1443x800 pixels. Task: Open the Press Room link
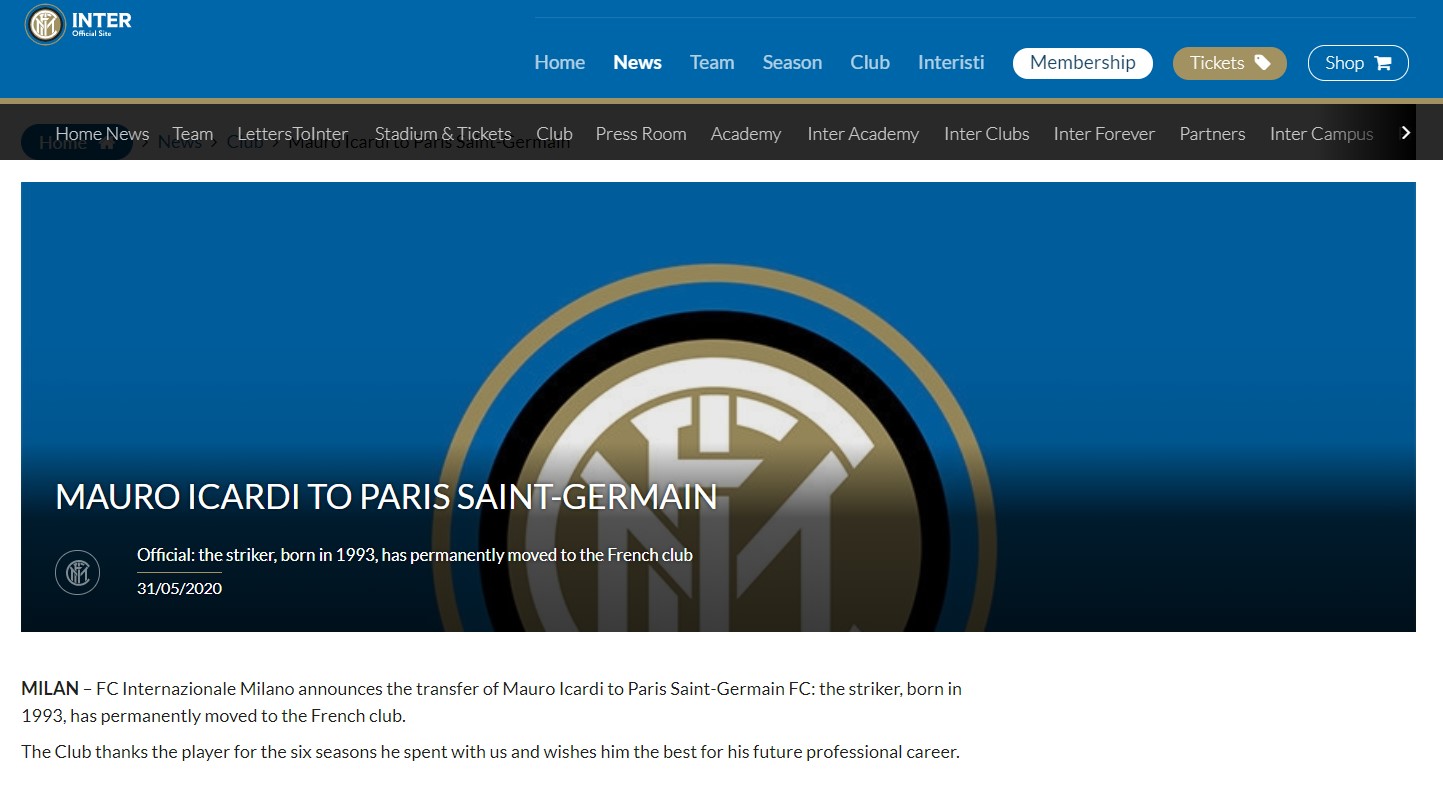(641, 134)
